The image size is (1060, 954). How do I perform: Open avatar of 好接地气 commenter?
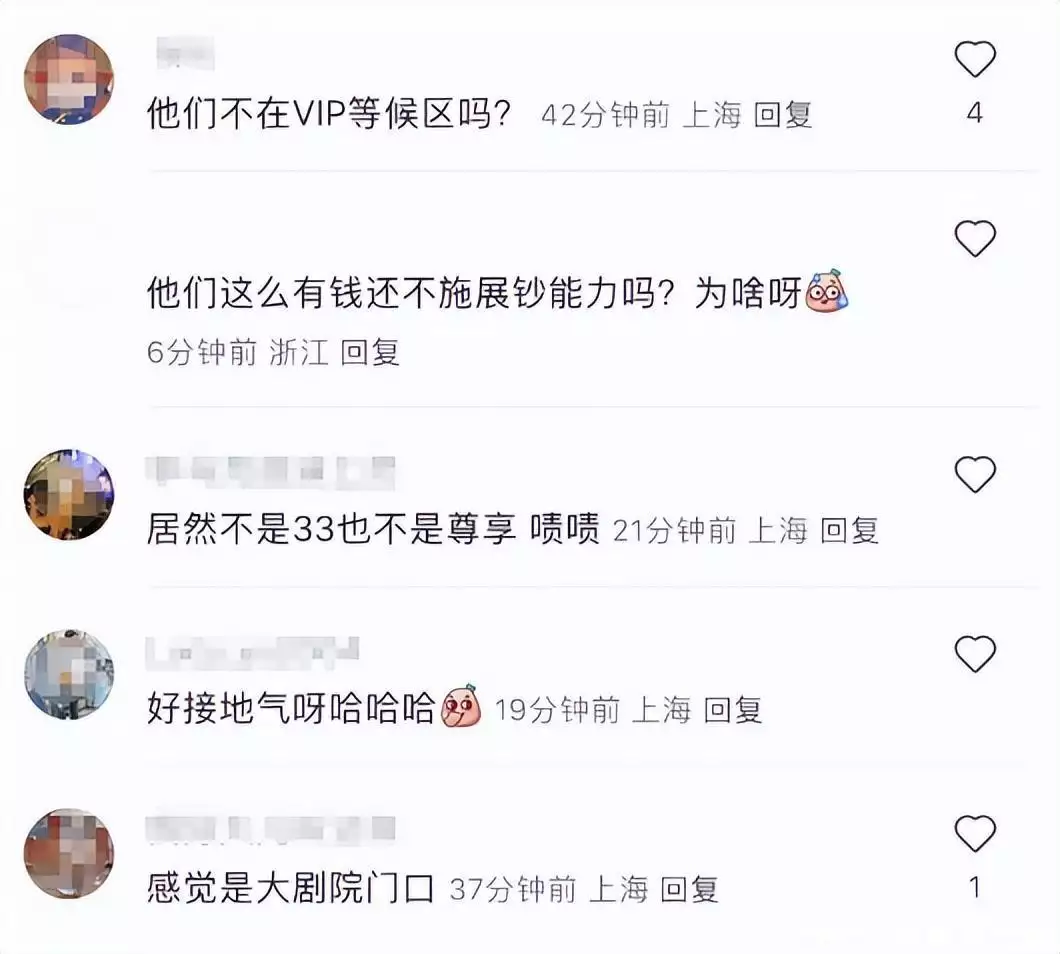click(x=69, y=674)
